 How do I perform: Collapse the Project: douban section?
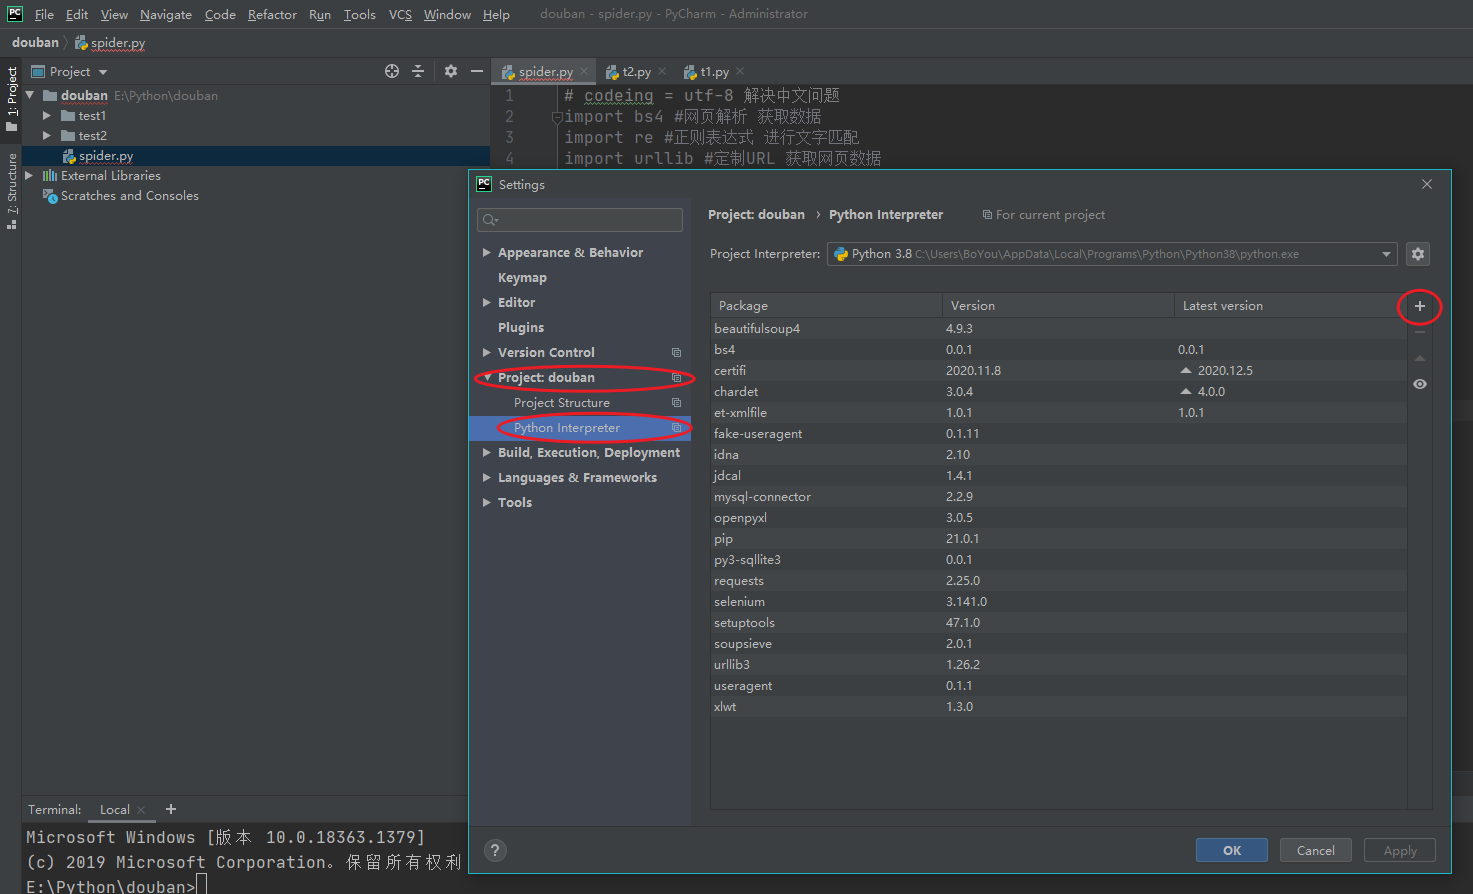[487, 378]
